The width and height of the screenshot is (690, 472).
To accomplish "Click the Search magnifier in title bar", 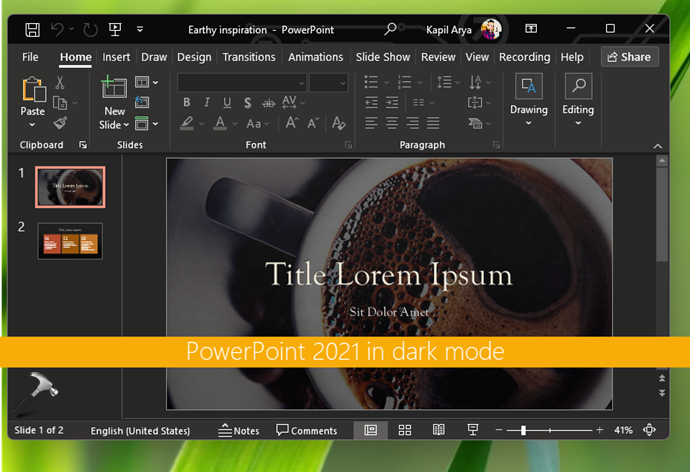I will point(390,29).
